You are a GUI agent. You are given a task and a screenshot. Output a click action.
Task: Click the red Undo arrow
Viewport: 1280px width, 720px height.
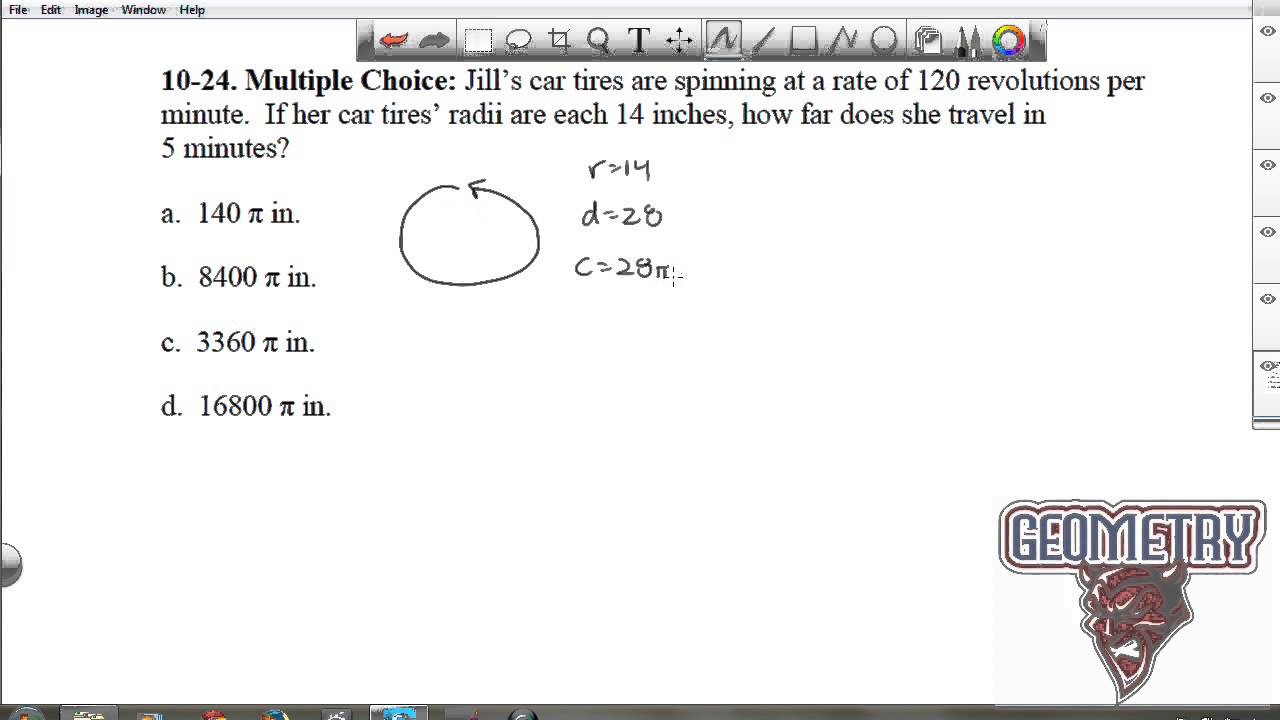coord(393,41)
